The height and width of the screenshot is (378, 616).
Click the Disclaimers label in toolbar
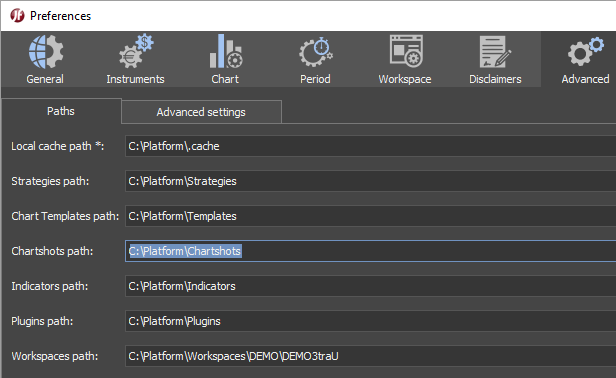(495, 79)
